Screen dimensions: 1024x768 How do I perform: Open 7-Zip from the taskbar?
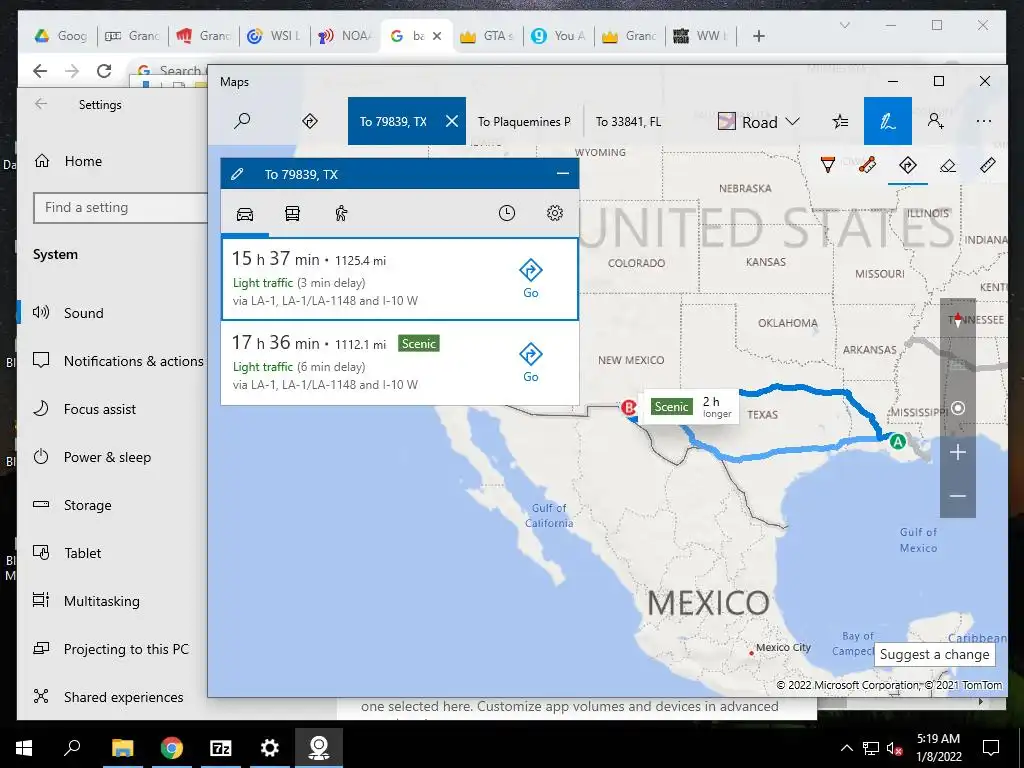[x=220, y=748]
